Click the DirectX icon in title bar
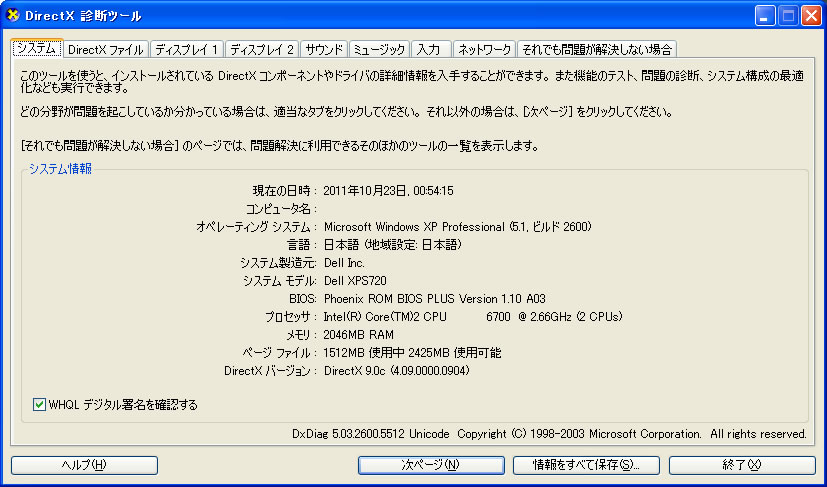 [x=13, y=15]
